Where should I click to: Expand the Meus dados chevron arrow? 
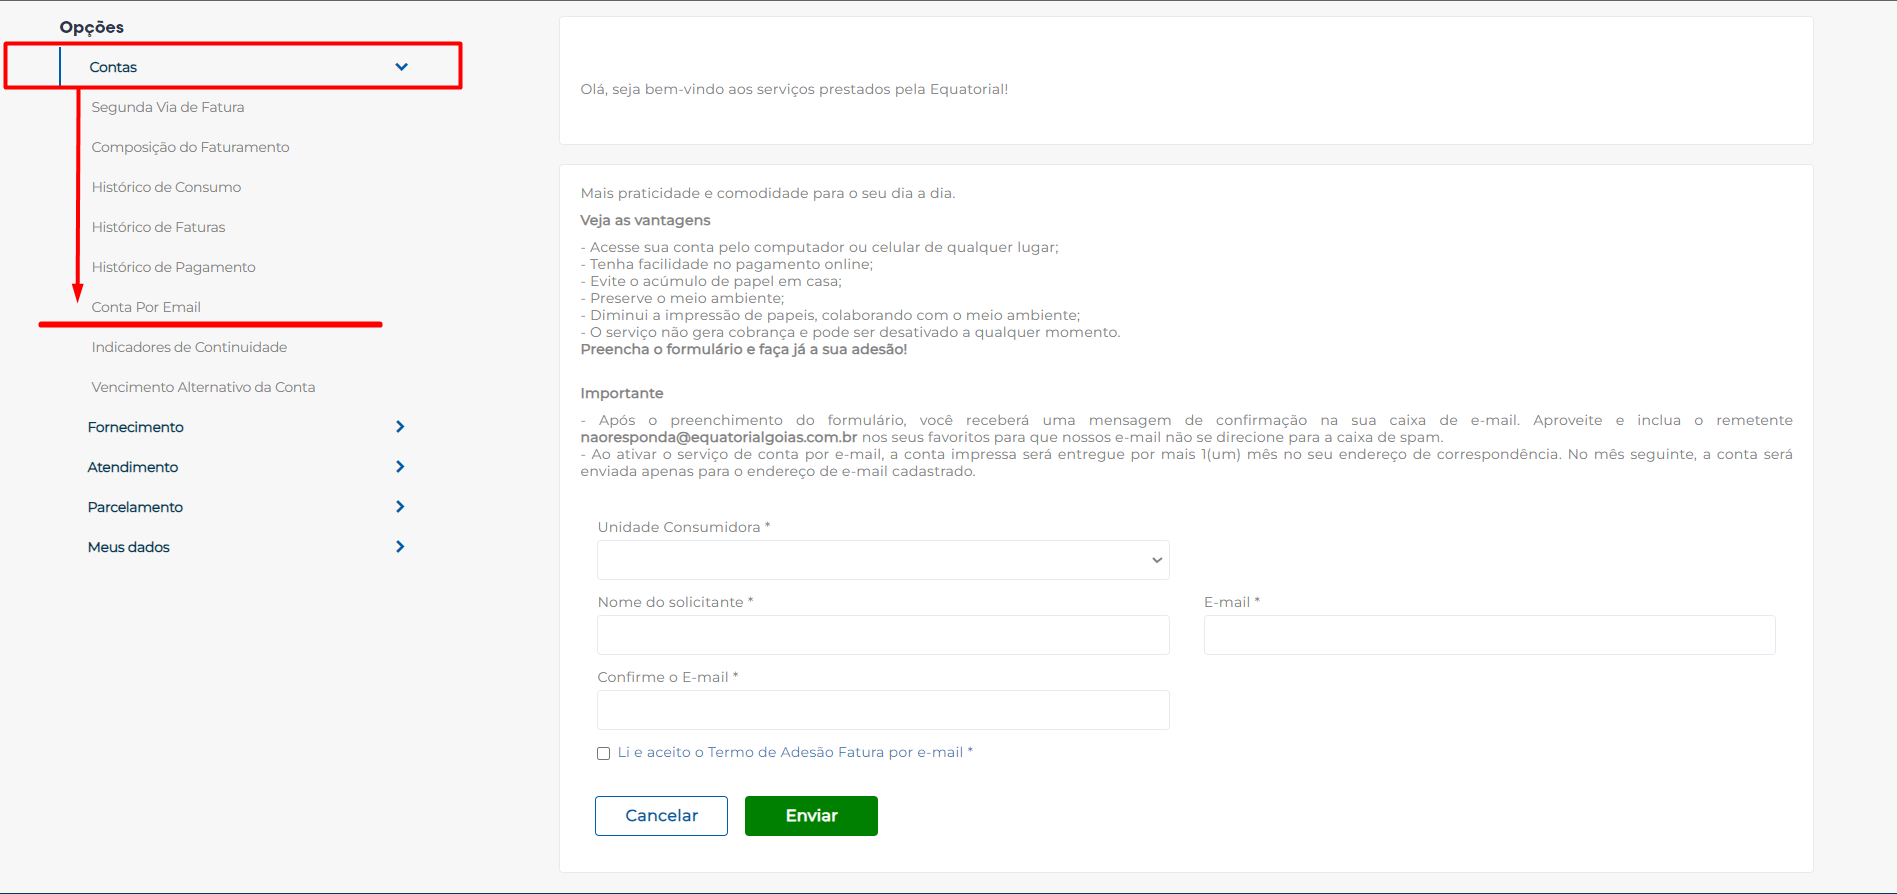pos(400,547)
